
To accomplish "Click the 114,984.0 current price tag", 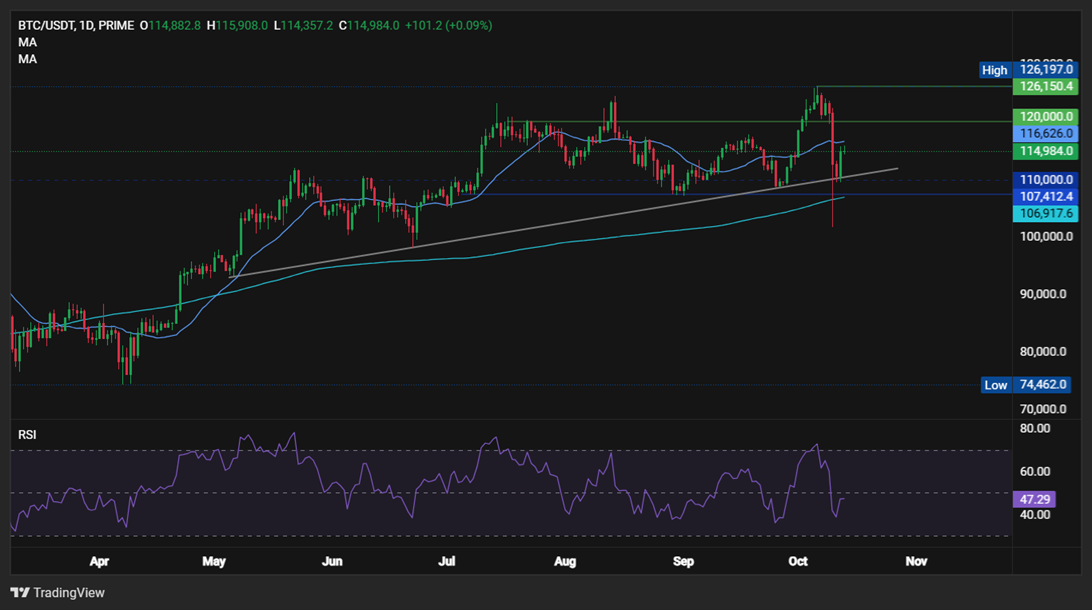I will coord(1045,151).
